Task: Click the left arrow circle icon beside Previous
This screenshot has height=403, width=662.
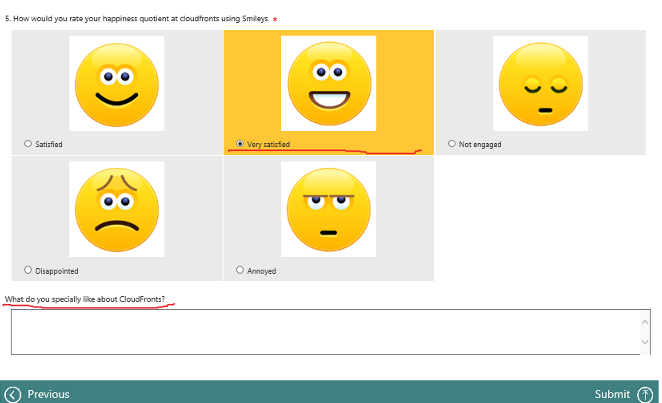Action: tap(13, 394)
